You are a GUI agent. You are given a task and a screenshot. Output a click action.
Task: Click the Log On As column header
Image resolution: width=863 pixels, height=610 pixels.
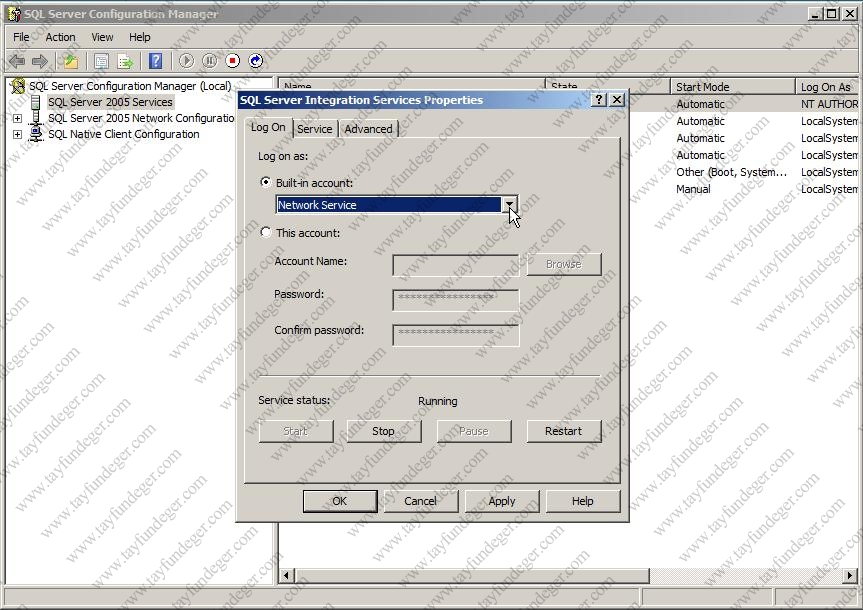[x=829, y=86]
